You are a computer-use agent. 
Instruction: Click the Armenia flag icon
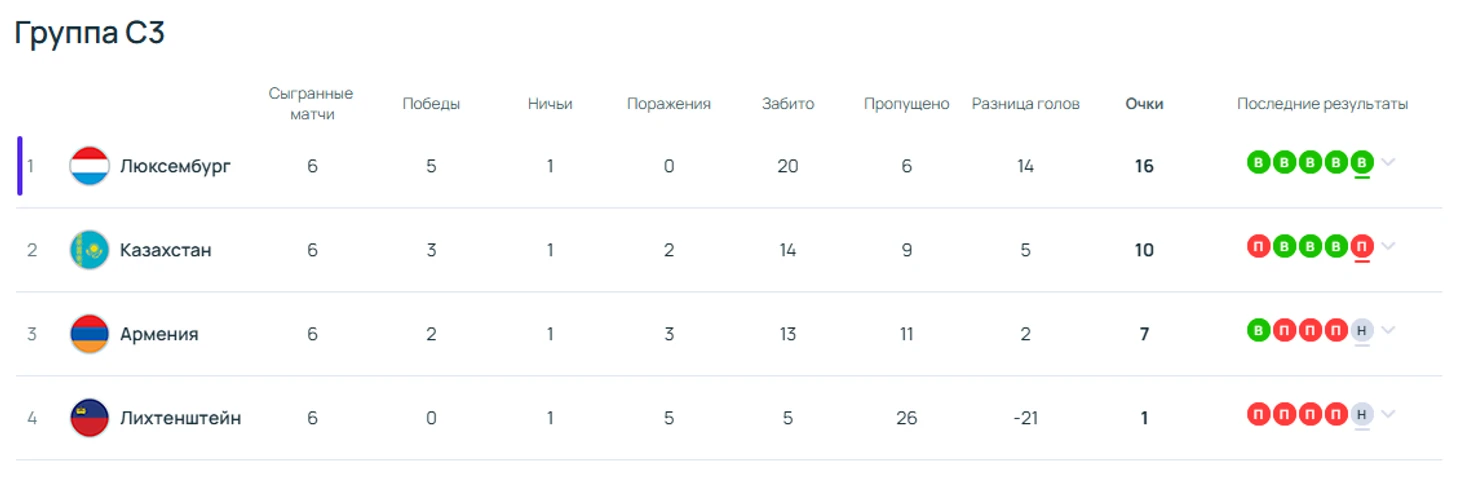click(89, 334)
